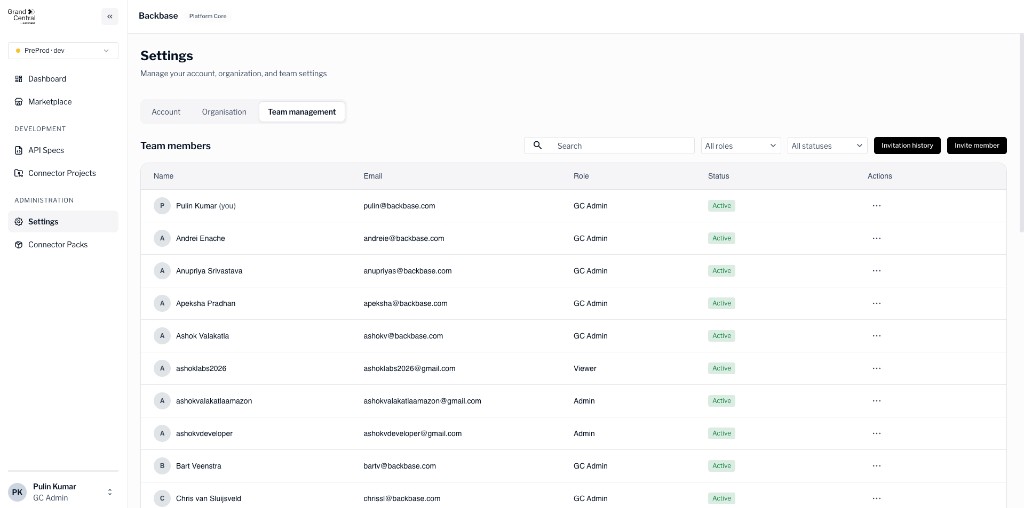The image size is (1024, 508).
Task: Switch to the Organisation tab
Action: click(224, 112)
